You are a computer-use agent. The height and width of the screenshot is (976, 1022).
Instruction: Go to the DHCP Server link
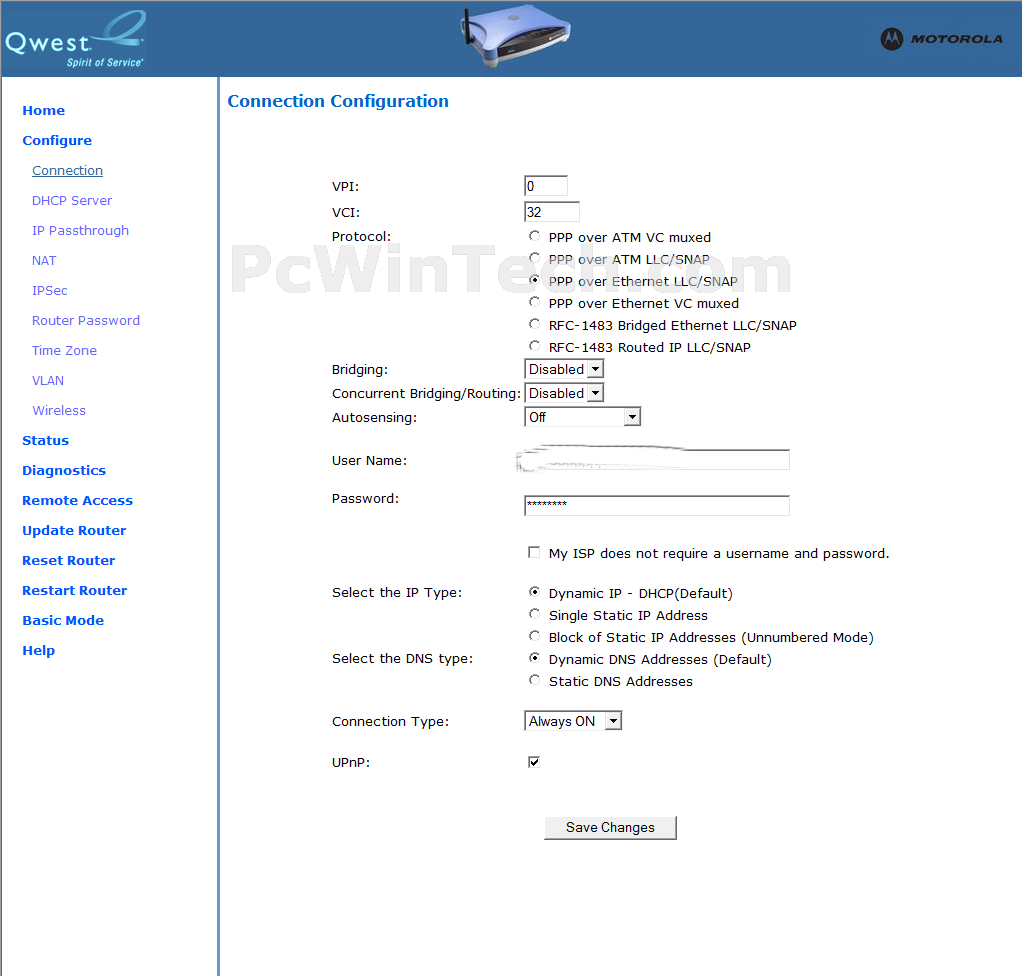point(72,200)
